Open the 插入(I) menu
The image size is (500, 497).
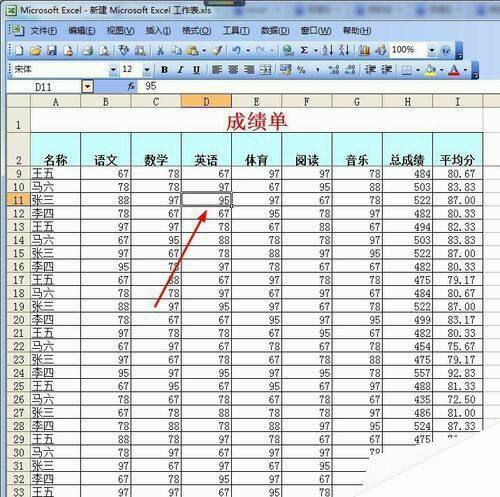click(x=158, y=31)
